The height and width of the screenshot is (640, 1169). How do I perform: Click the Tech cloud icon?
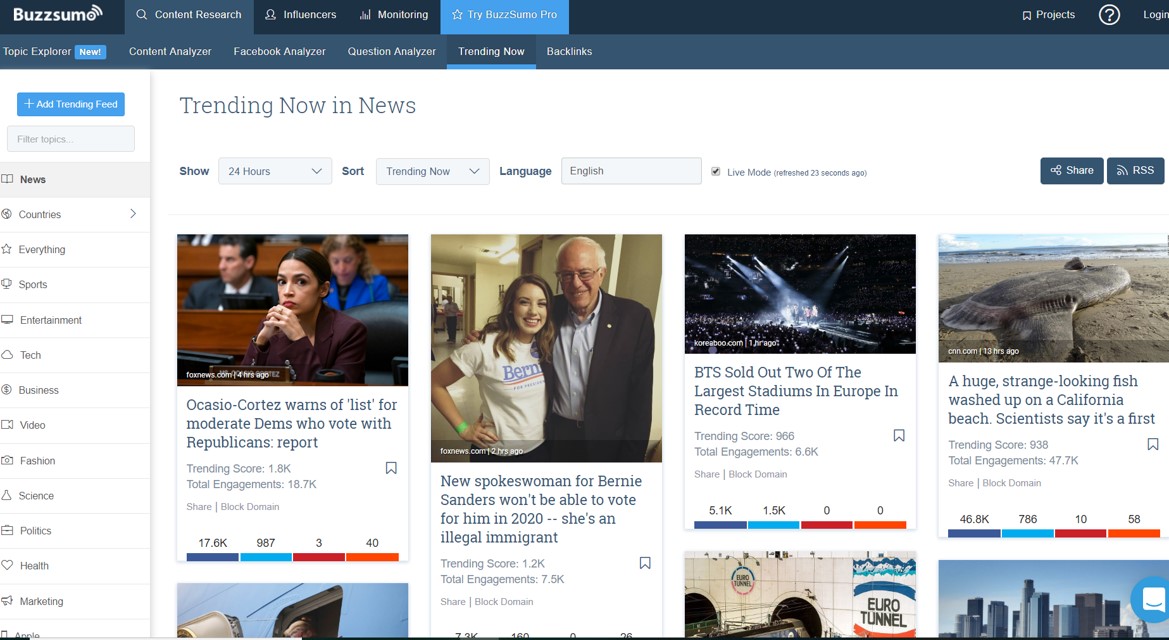point(7,354)
